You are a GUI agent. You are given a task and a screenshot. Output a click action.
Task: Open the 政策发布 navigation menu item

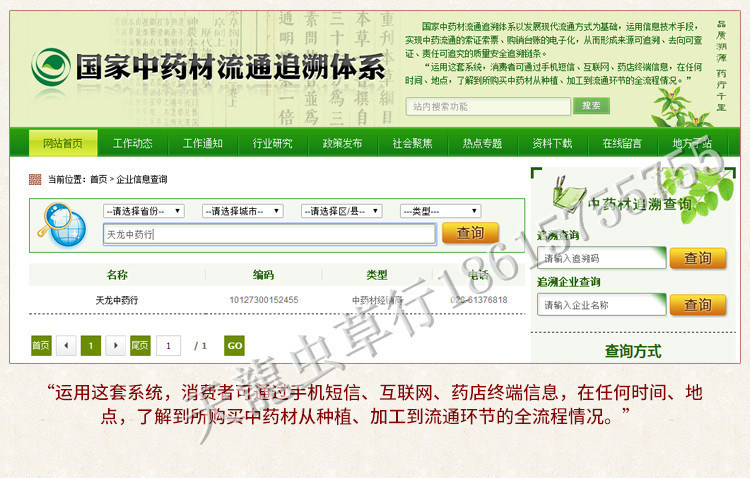(x=342, y=143)
